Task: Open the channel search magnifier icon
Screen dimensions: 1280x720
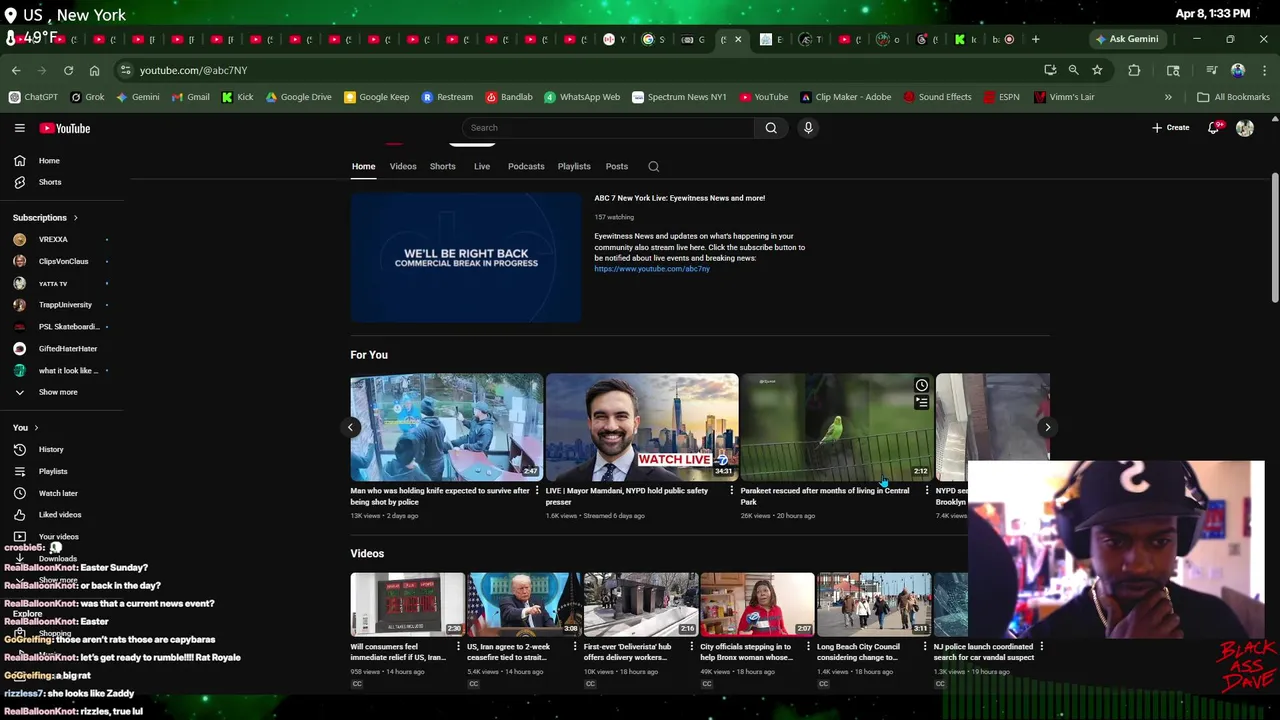Action: (653, 166)
